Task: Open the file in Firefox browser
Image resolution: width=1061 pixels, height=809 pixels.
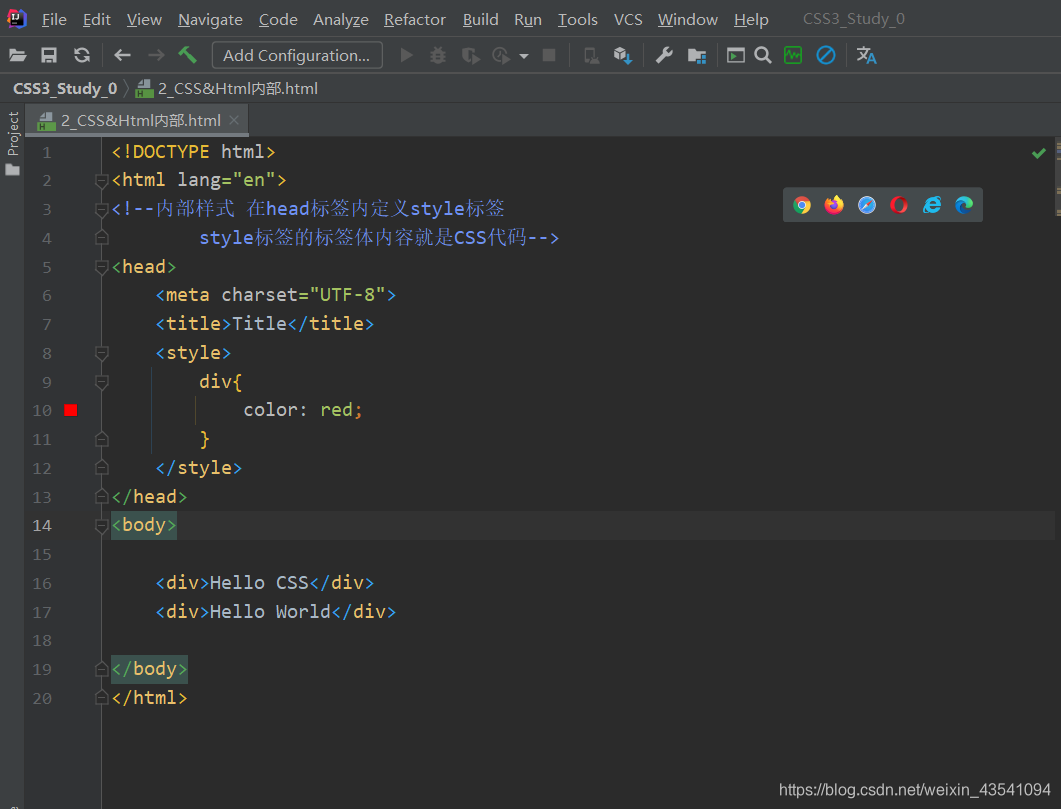Action: coord(833,204)
